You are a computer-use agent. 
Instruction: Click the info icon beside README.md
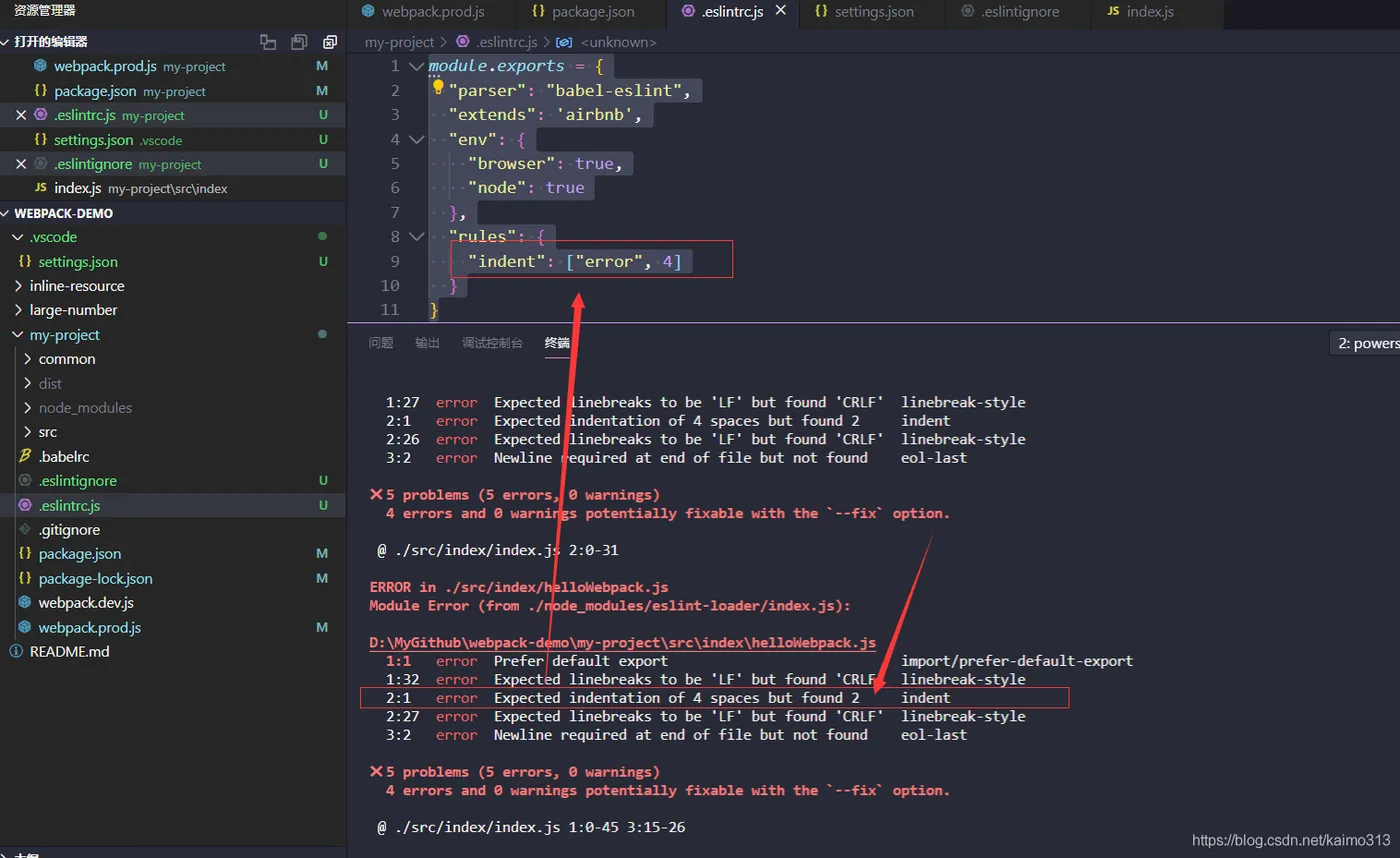coord(16,651)
